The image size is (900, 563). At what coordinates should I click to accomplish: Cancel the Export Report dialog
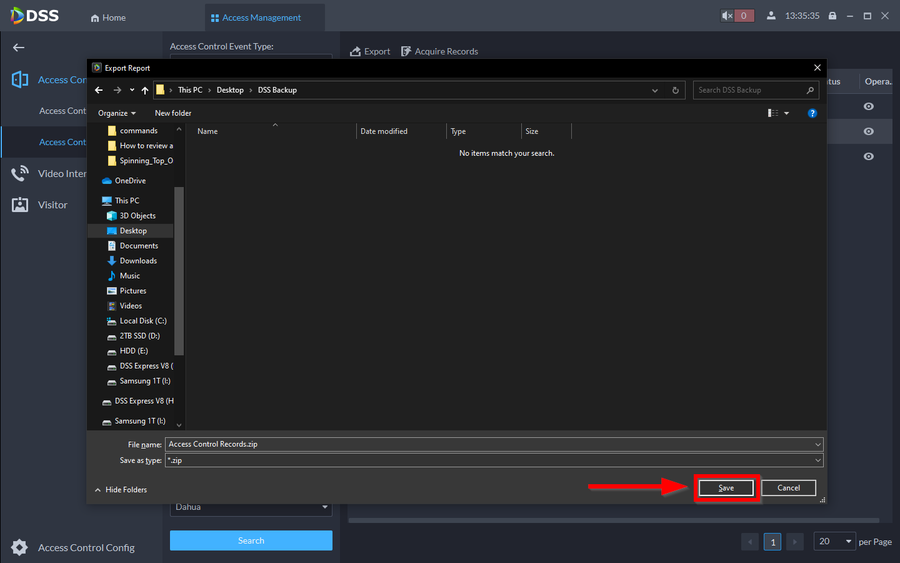788,488
